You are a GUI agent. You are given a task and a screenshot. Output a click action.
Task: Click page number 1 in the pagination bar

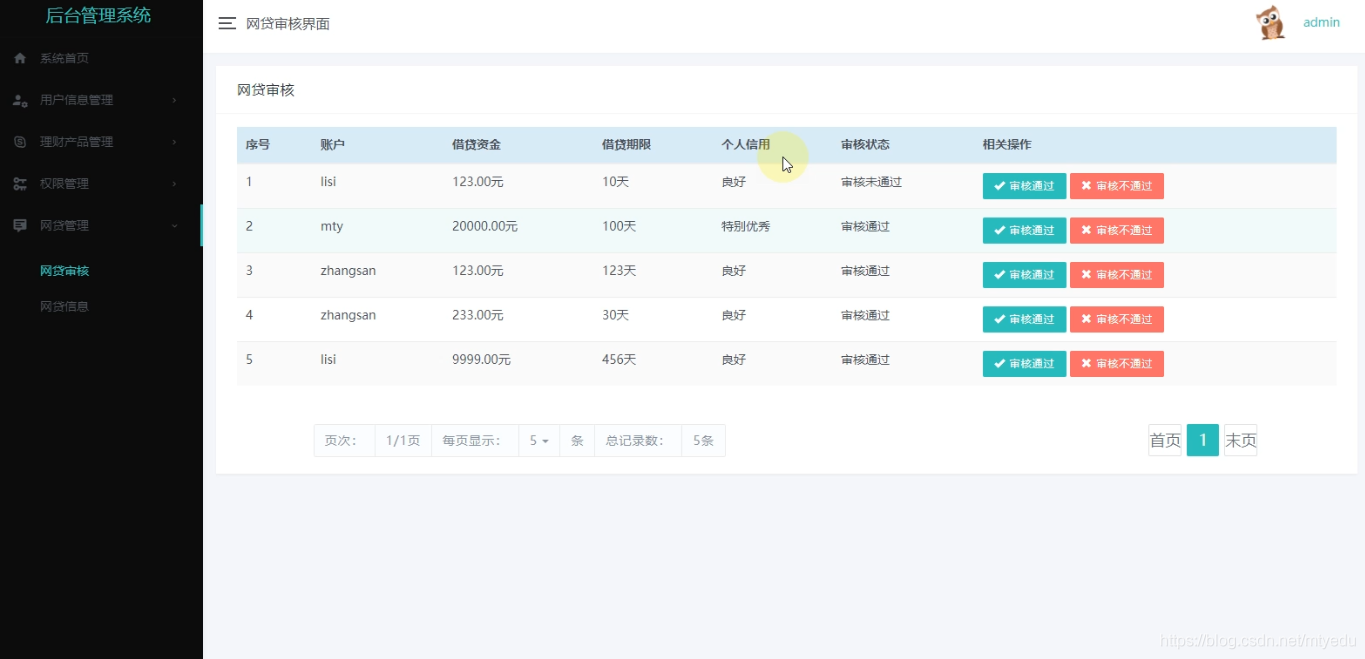coord(1202,440)
